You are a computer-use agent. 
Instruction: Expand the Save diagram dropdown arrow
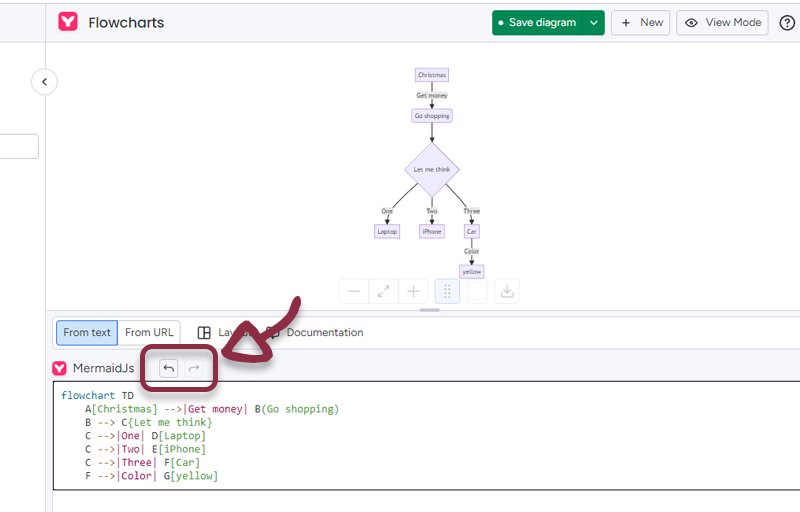(594, 23)
